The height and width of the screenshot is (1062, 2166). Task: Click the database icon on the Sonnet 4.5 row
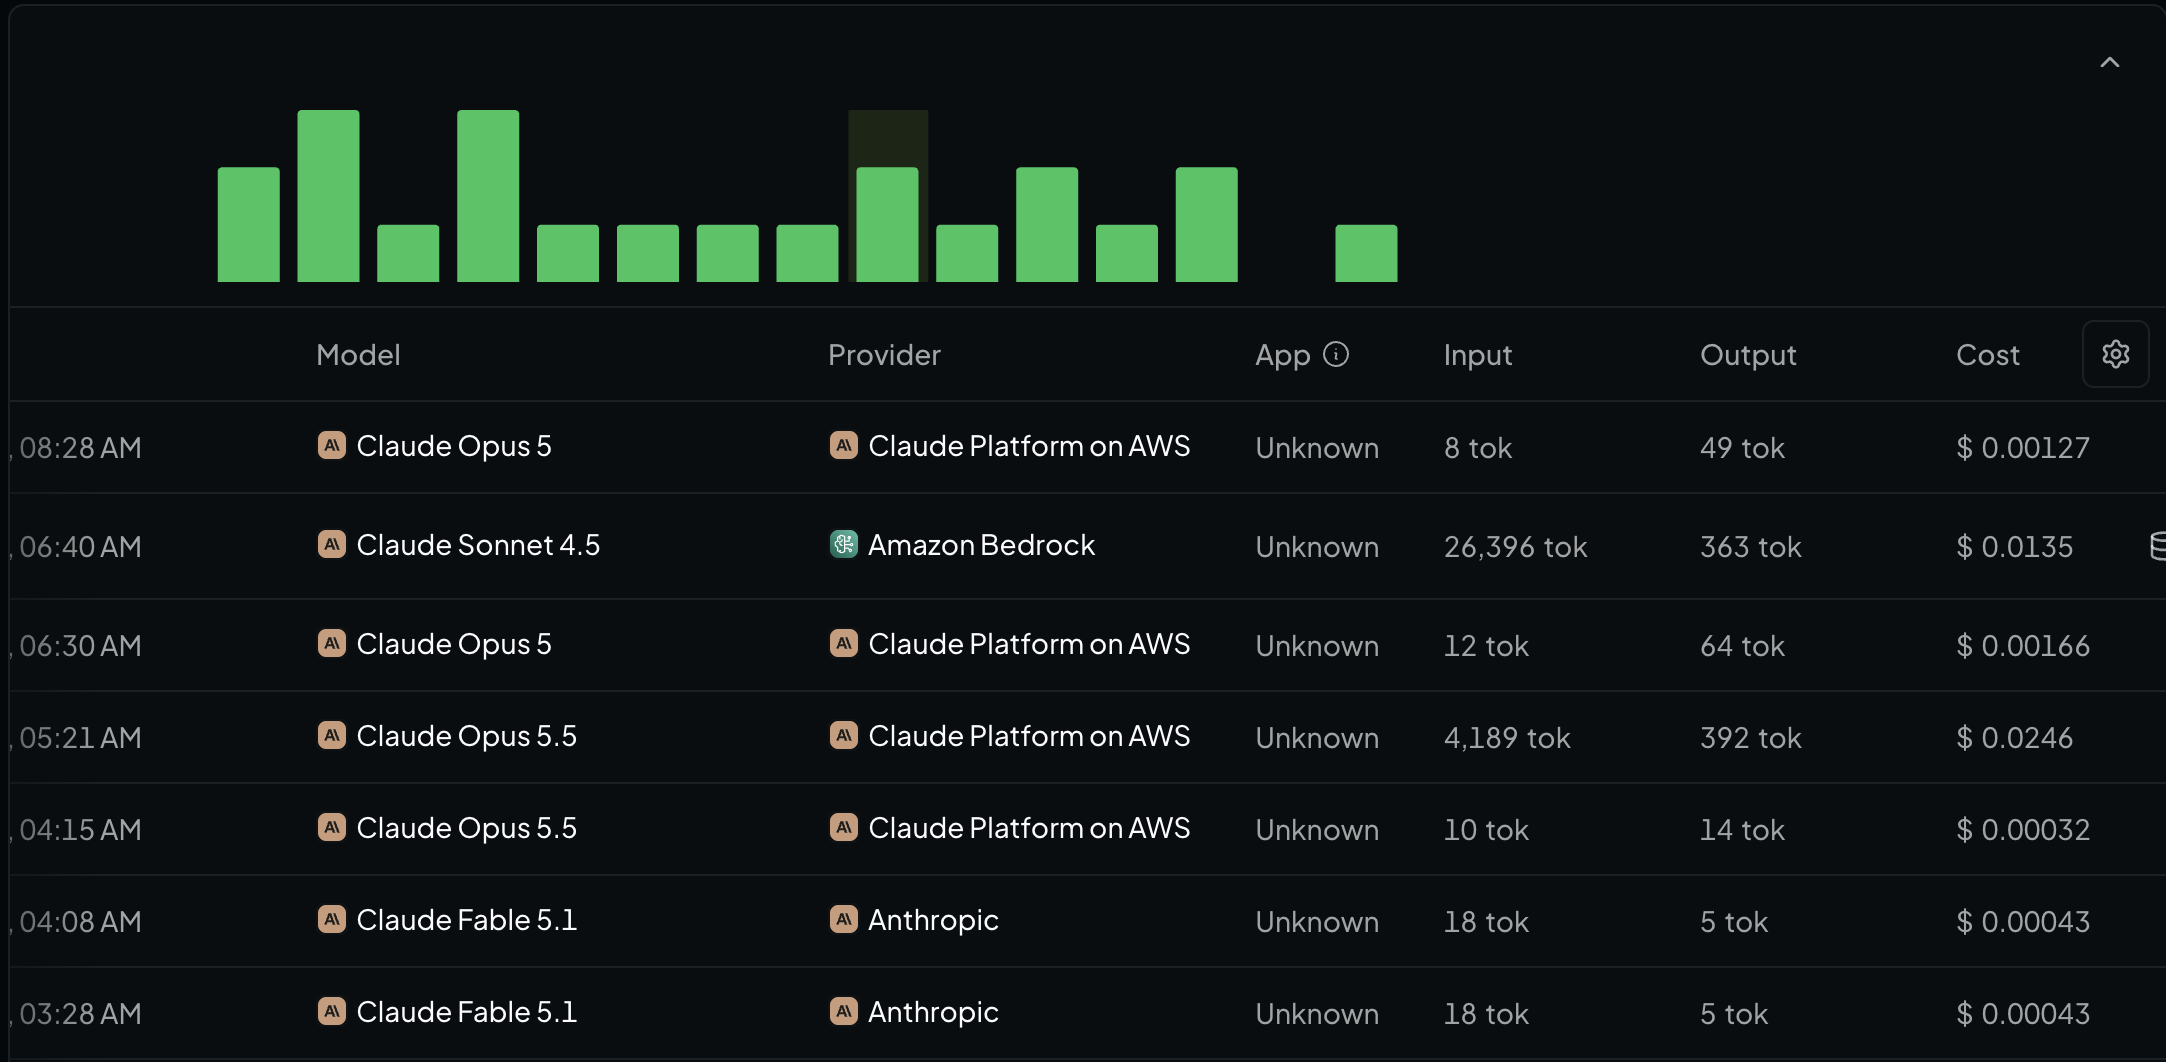(2157, 546)
